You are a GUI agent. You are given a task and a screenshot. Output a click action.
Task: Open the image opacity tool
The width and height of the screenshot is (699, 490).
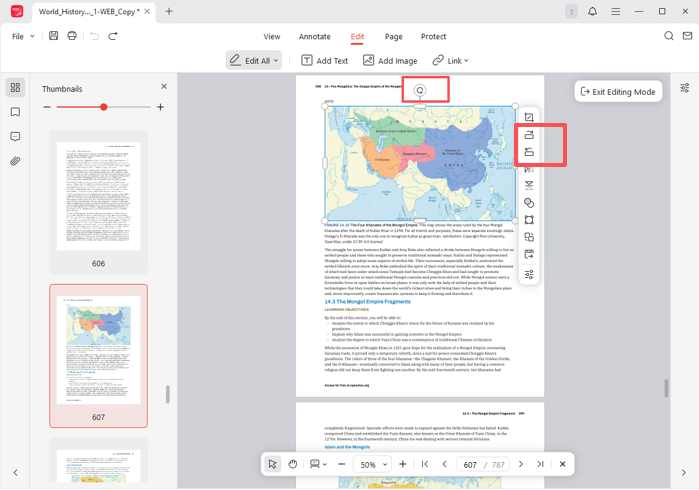coord(529,203)
